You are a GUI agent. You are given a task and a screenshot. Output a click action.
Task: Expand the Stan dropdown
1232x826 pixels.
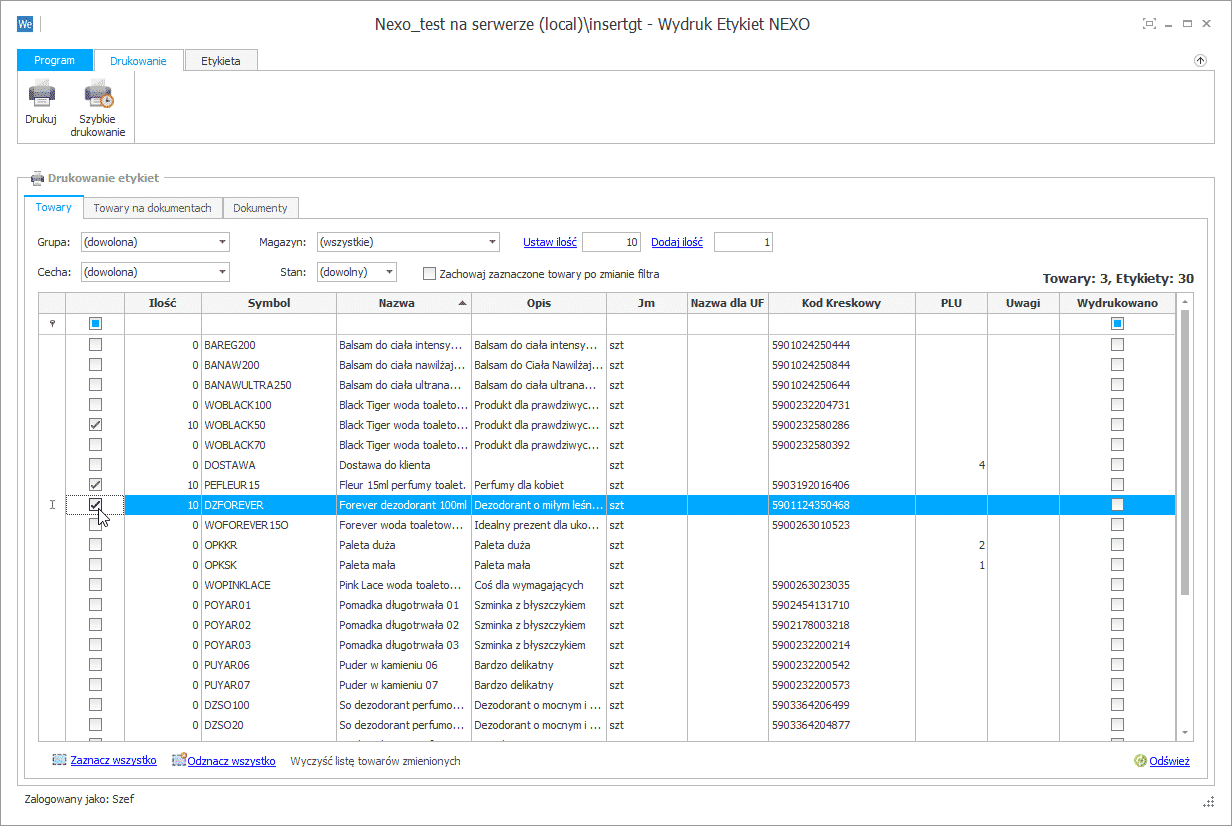[x=390, y=272]
